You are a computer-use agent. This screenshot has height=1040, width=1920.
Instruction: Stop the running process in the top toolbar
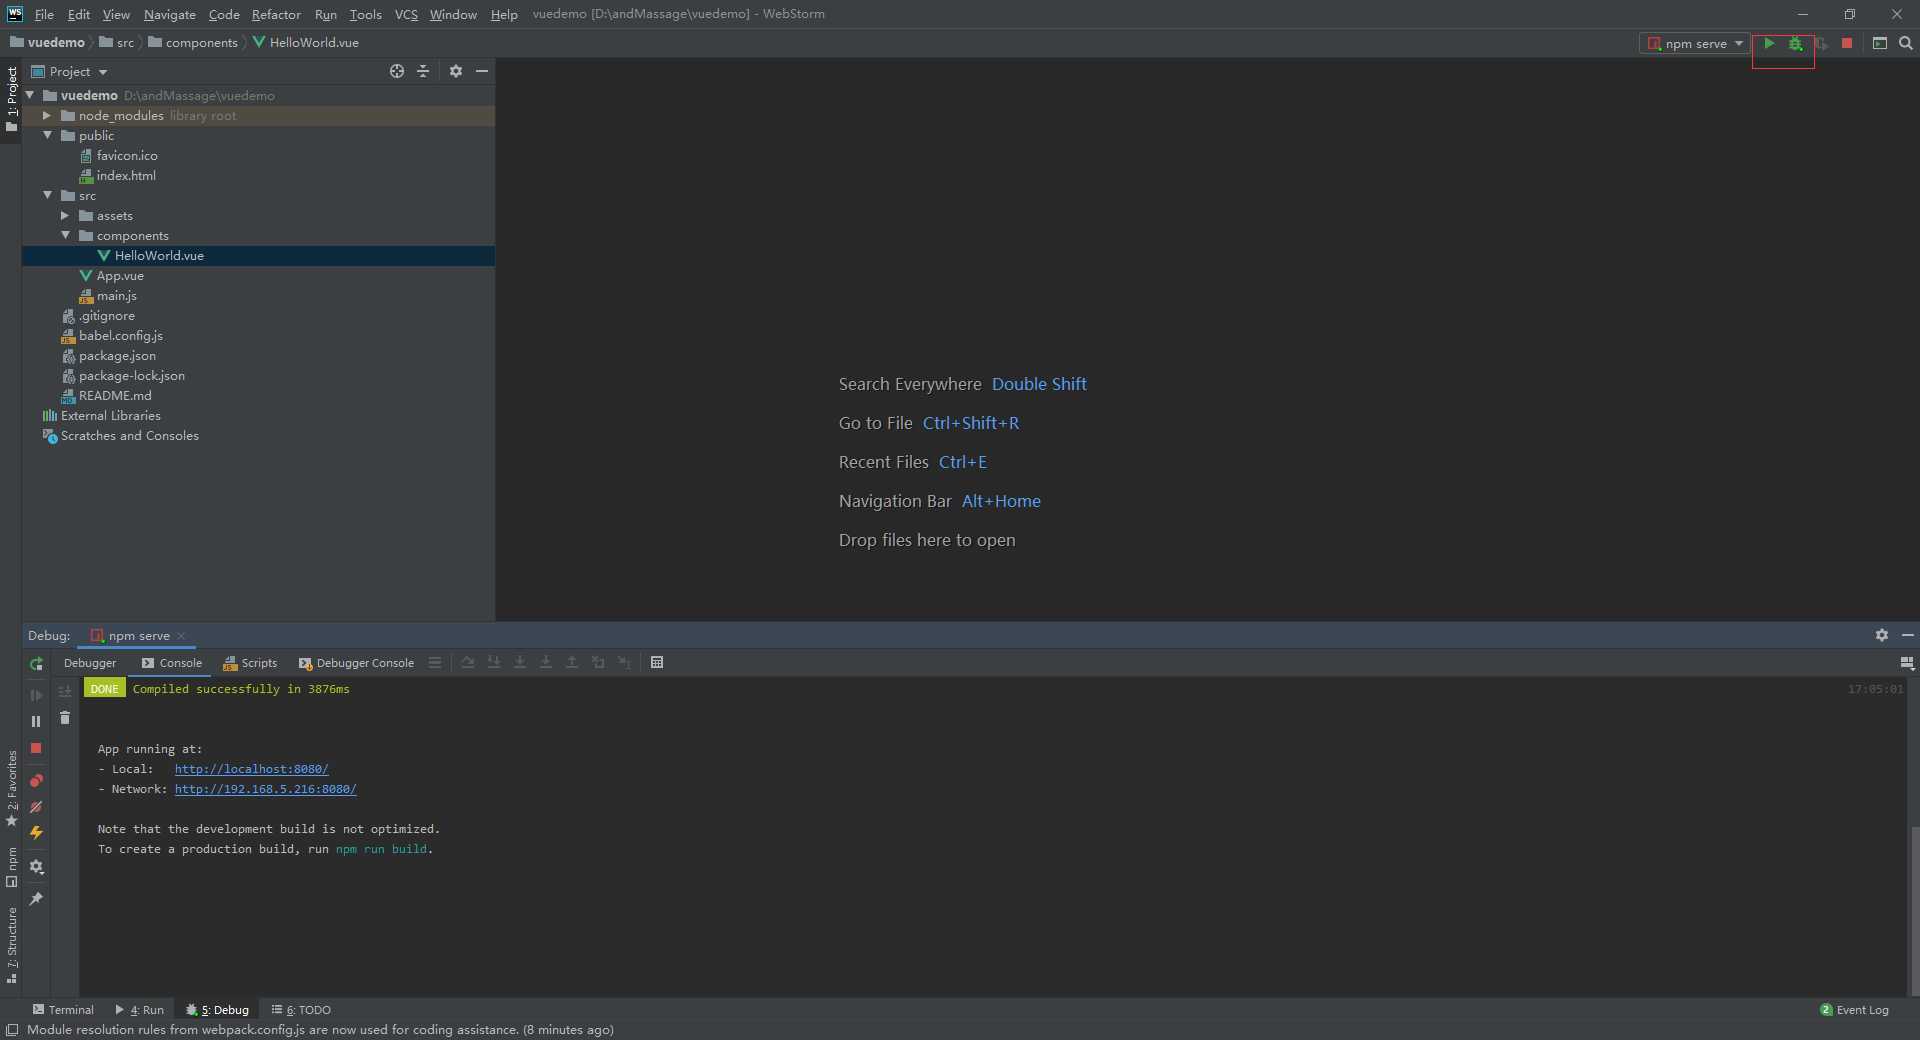[x=1847, y=43]
